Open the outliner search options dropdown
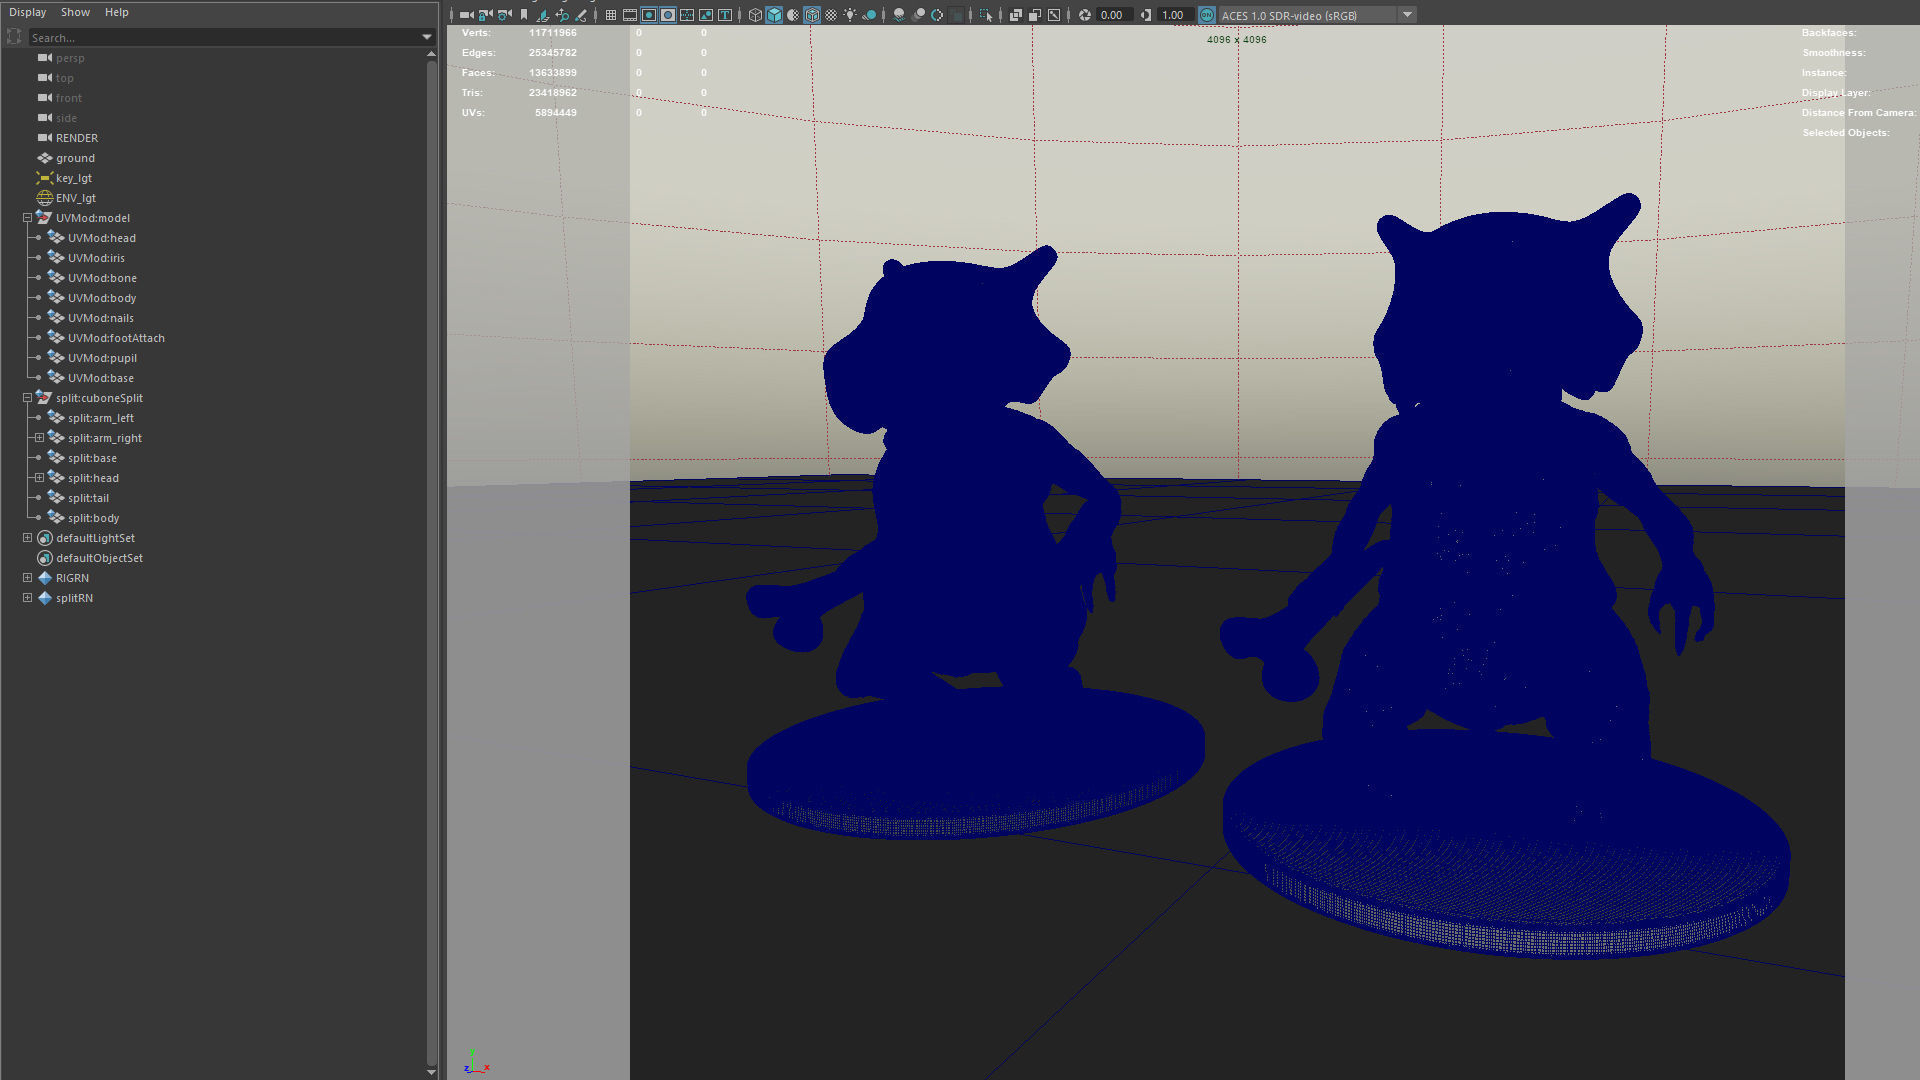Screen dimensions: 1920x1080 (427, 38)
